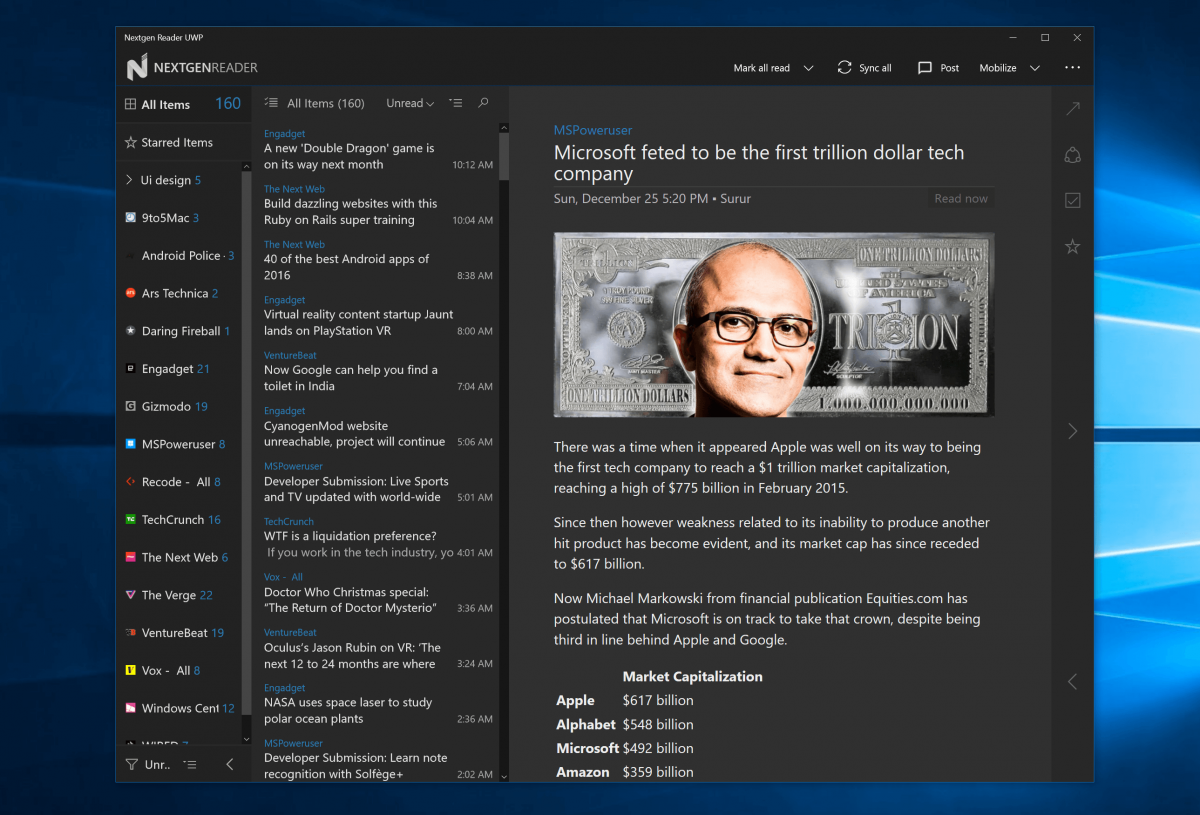Click the article title about trillion dollar company
The height and width of the screenshot is (815, 1200).
click(x=759, y=163)
